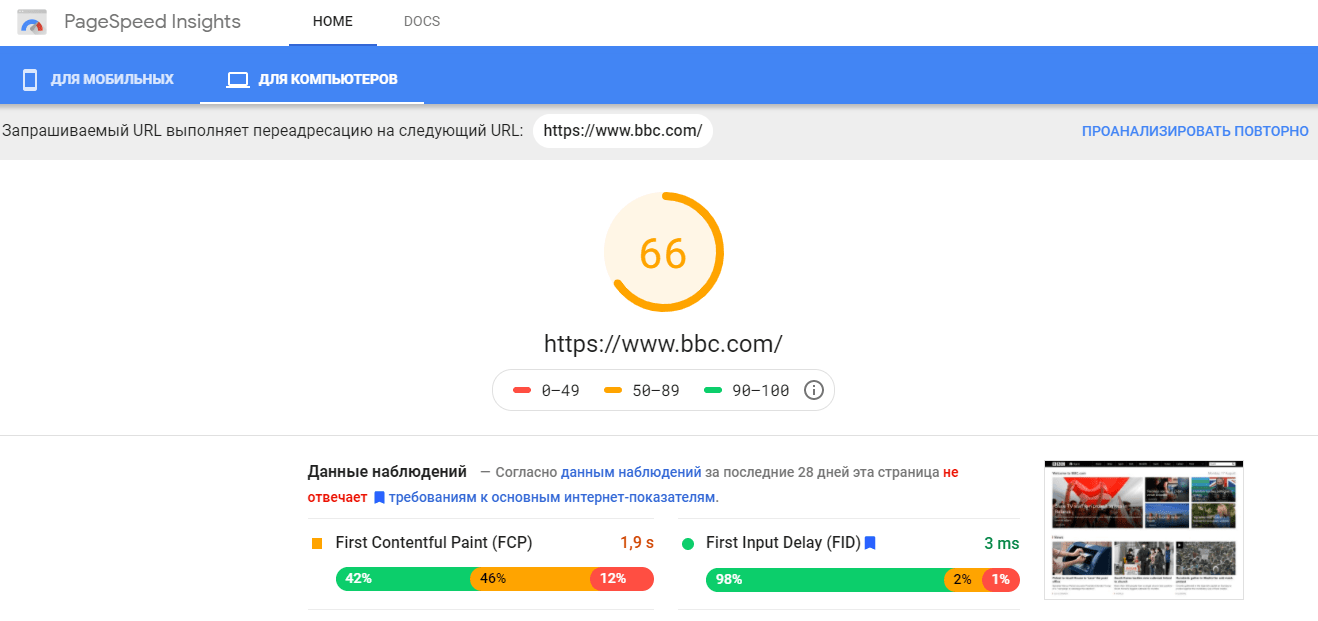This screenshot has height=621, width=1318.
Task: Click ПРОАНАЛИЗИРОВАТЬ ПОВТОРНО button
Action: click(x=1195, y=131)
